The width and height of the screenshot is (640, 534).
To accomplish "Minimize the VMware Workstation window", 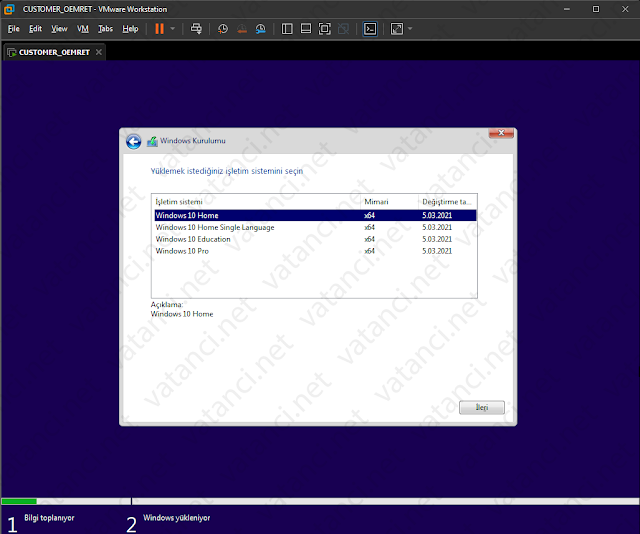I will click(x=567, y=9).
